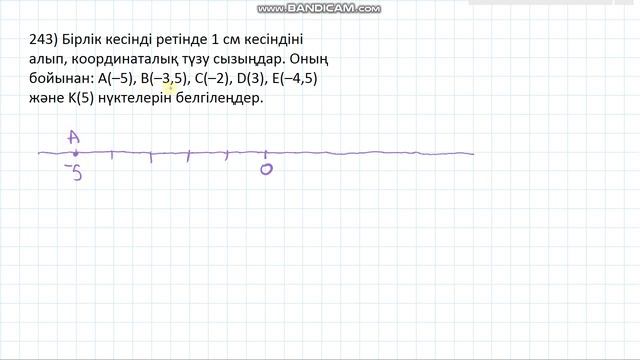The height and width of the screenshot is (360, 640).
Task: Click the coordinate K(5) in the last line
Action: (x=81, y=98)
